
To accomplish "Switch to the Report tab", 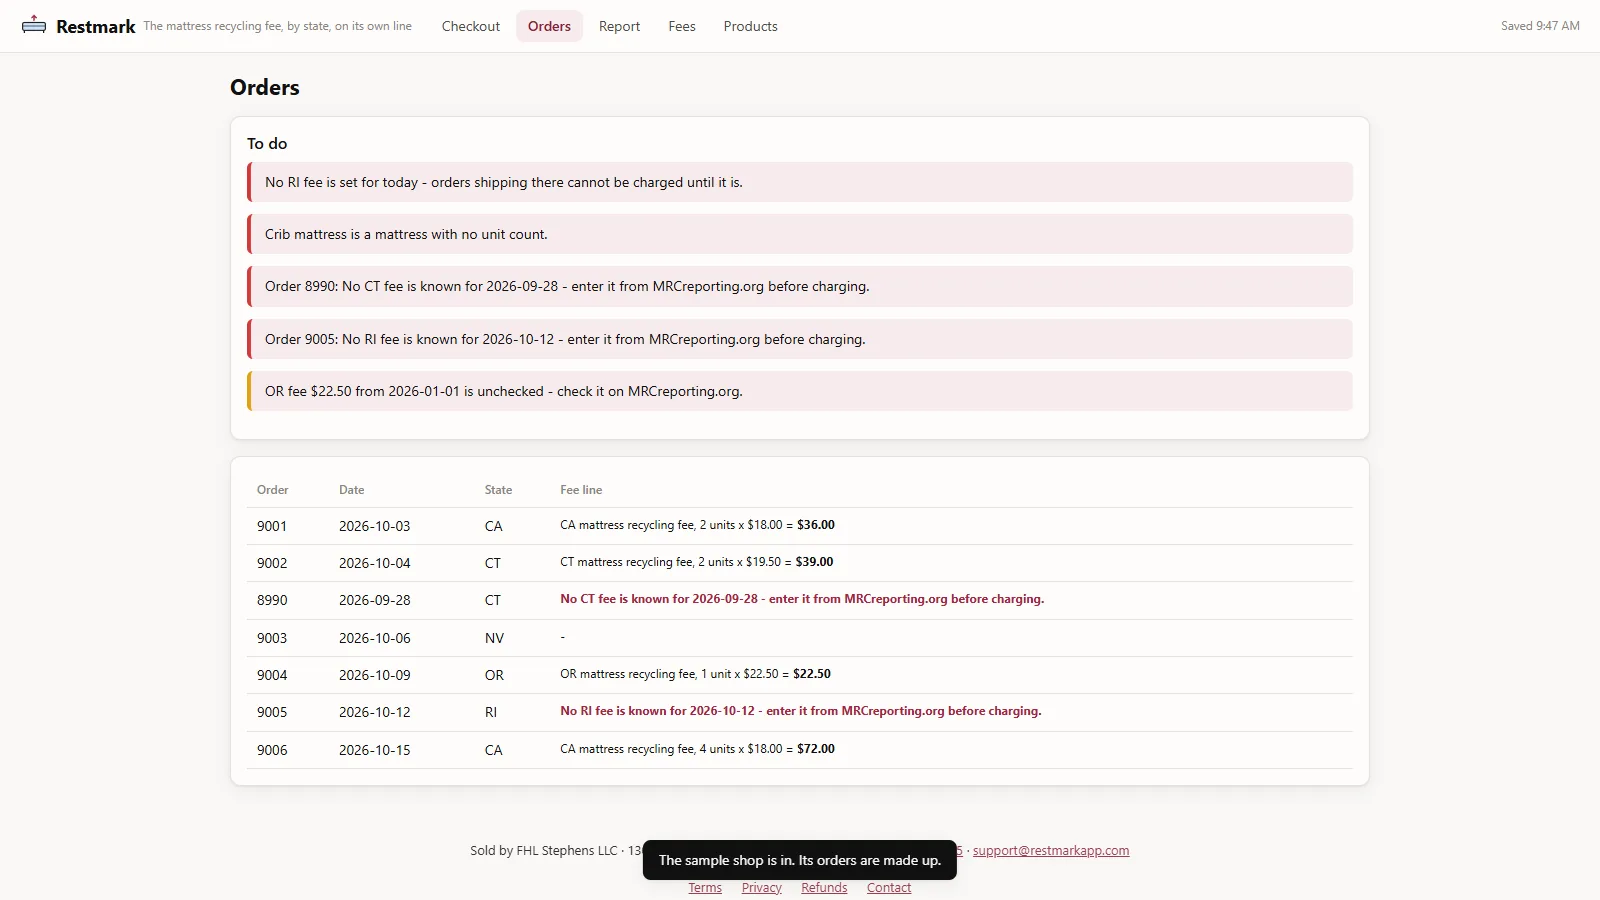I will tap(619, 26).
